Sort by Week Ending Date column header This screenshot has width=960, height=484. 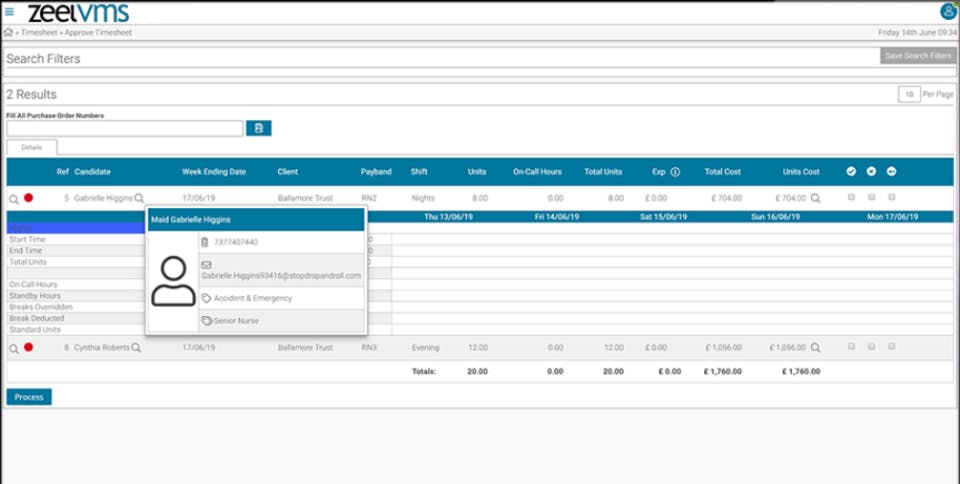point(214,172)
